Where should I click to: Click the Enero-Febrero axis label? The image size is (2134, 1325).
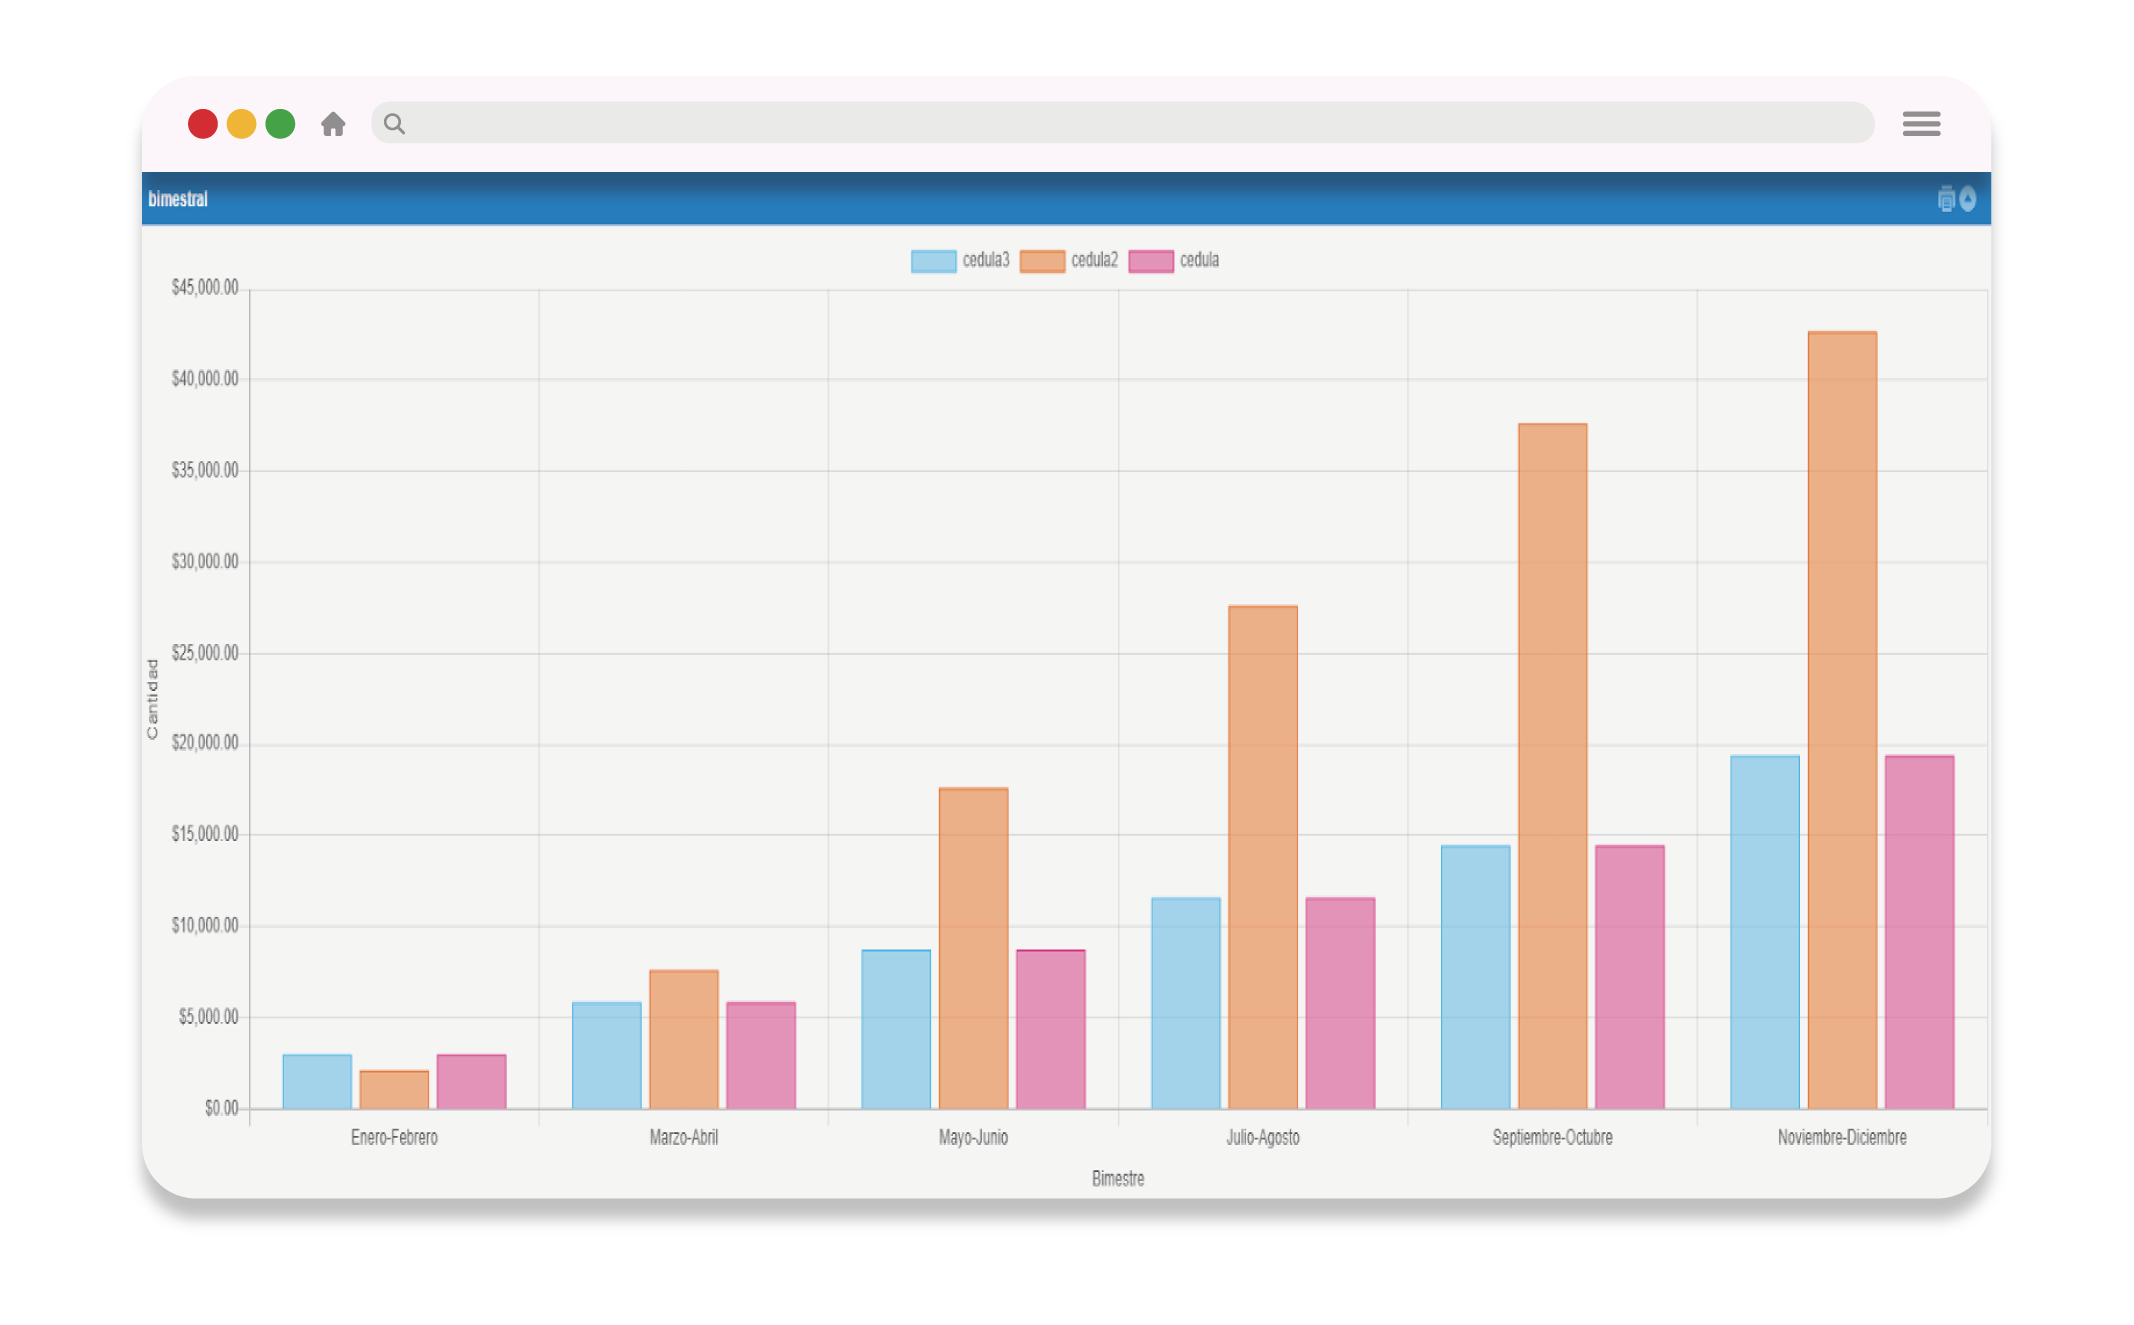point(394,1137)
